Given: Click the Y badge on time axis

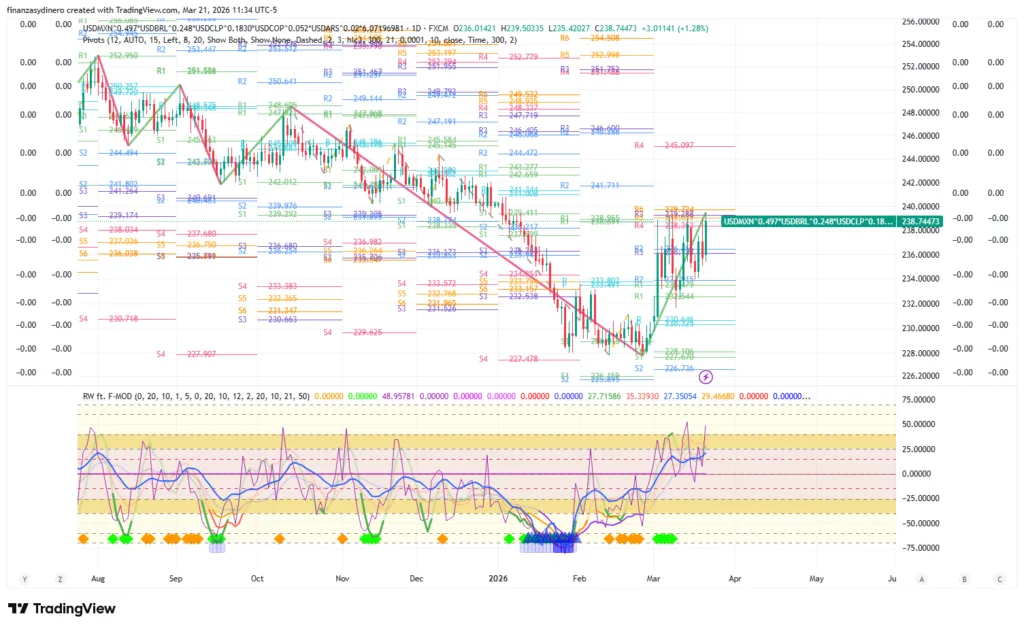Looking at the screenshot, I should point(23,579).
